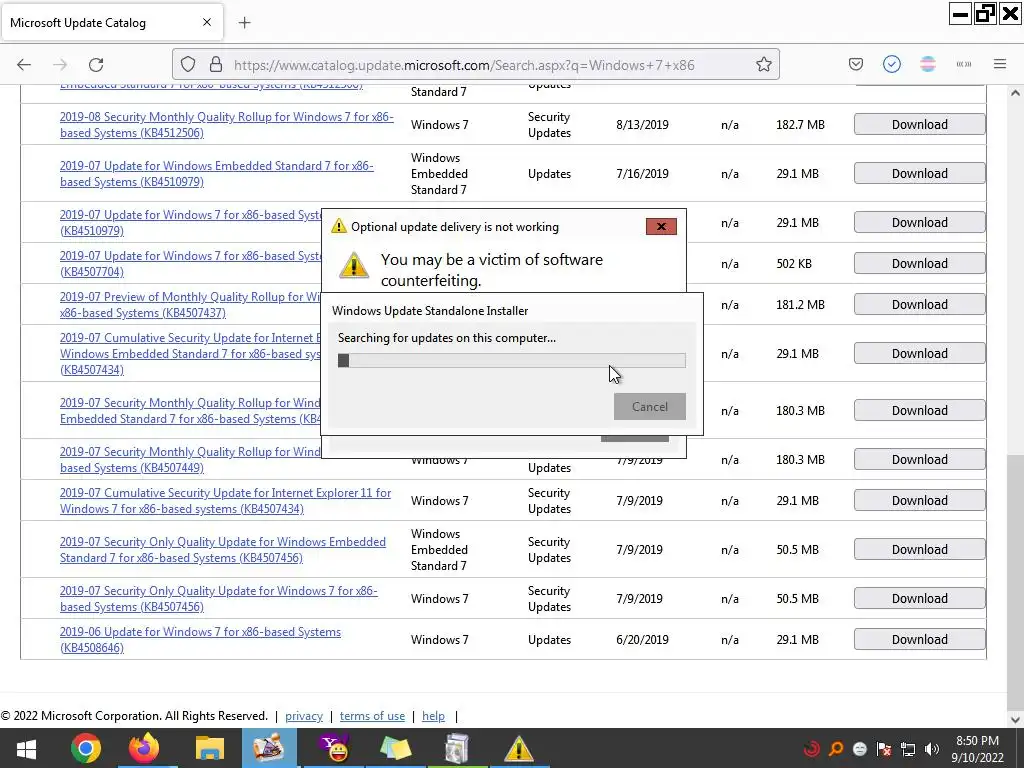This screenshot has height=768, width=1024.
Task: Click the installer search progress bar
Action: point(511,360)
